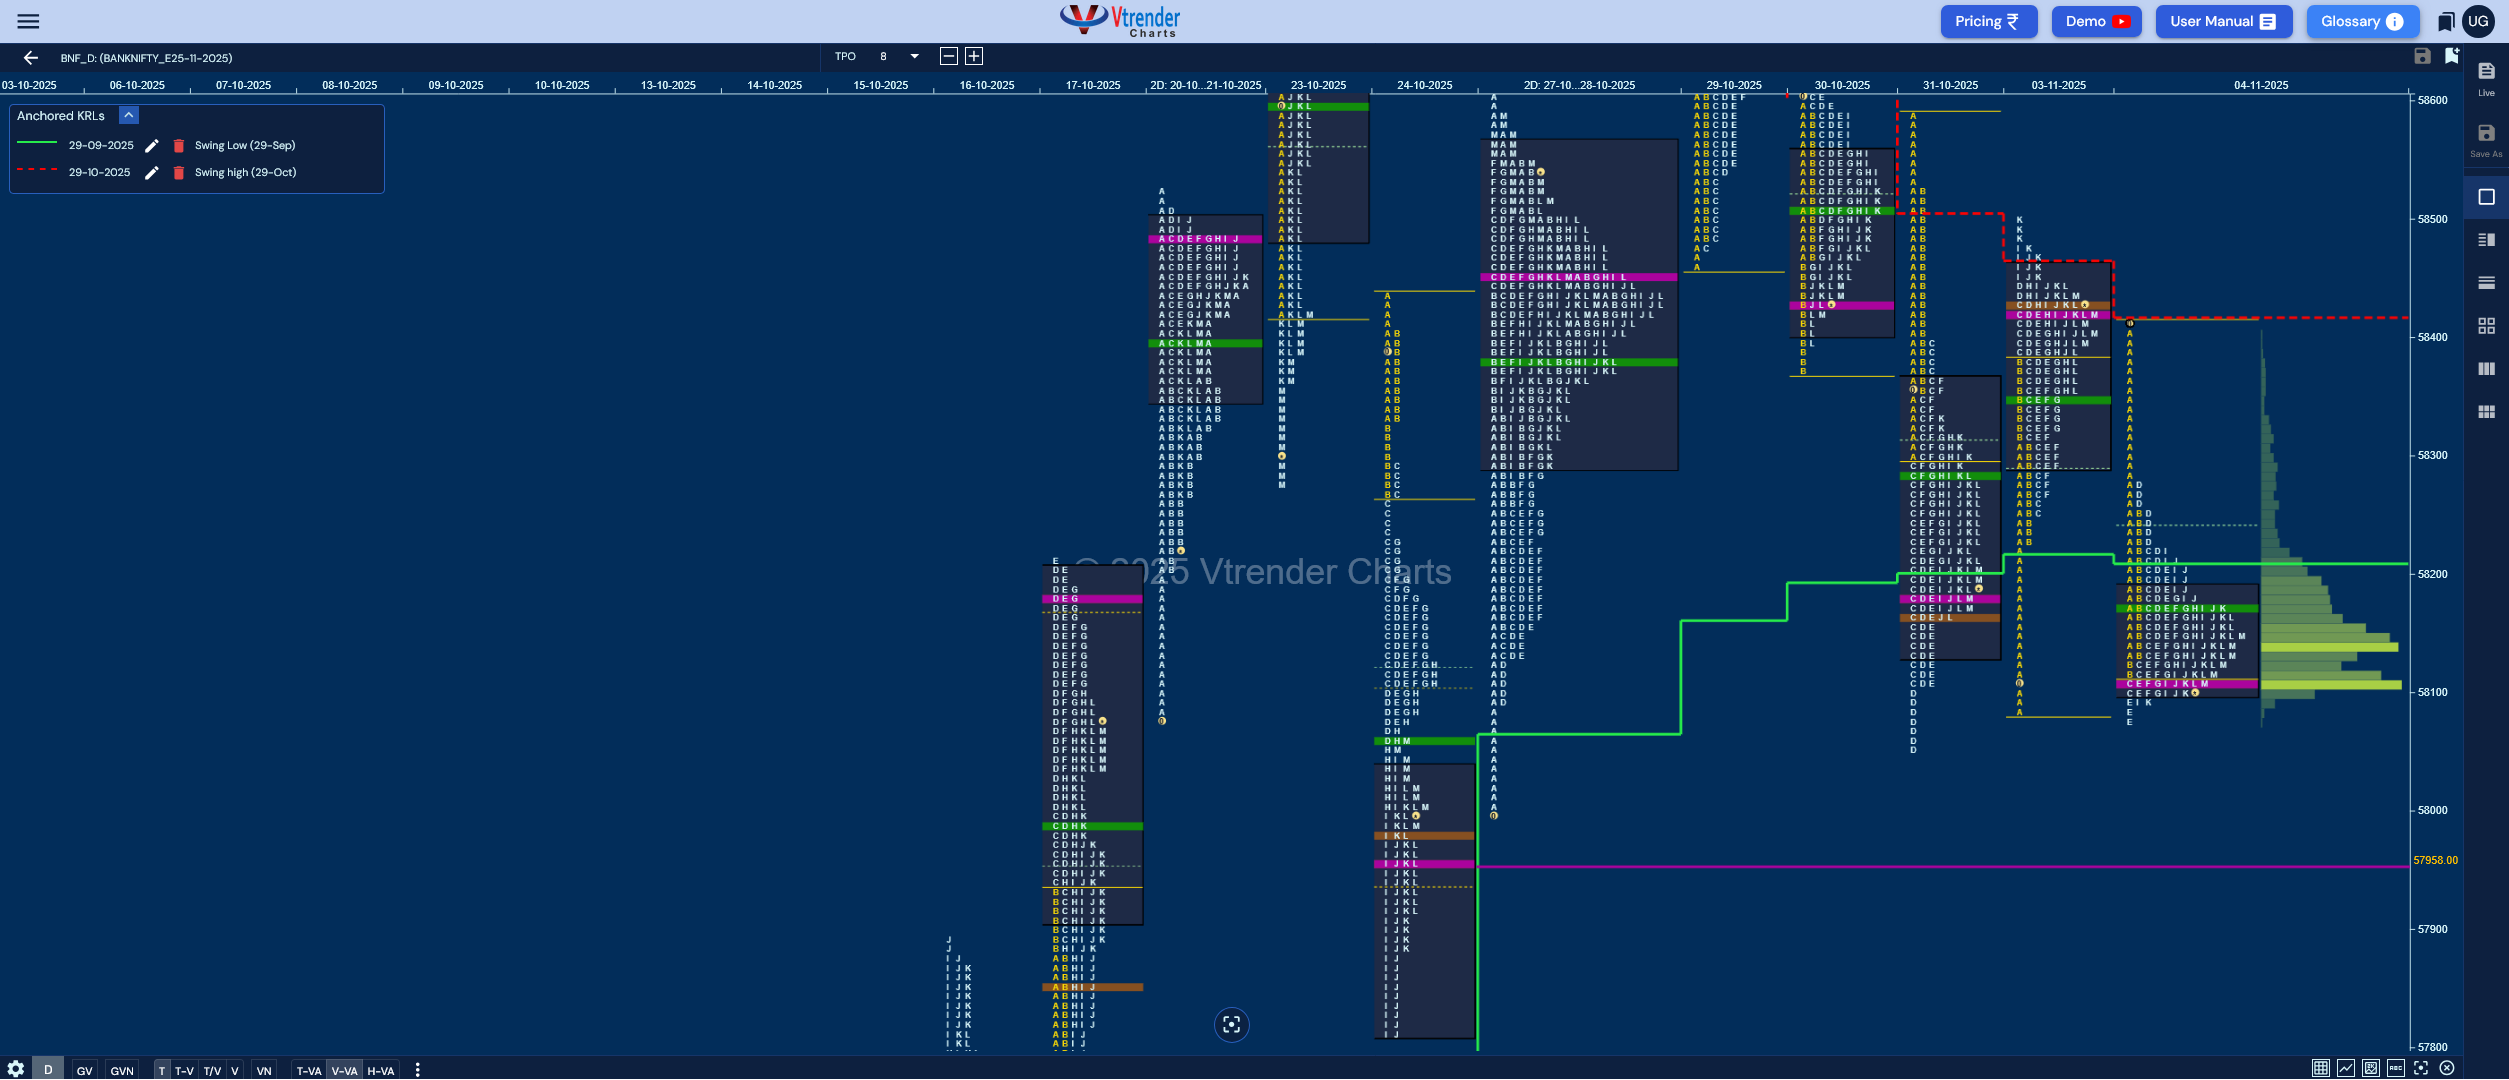Switch to the GV tab
2509x1080 pixels.
[84, 1070]
